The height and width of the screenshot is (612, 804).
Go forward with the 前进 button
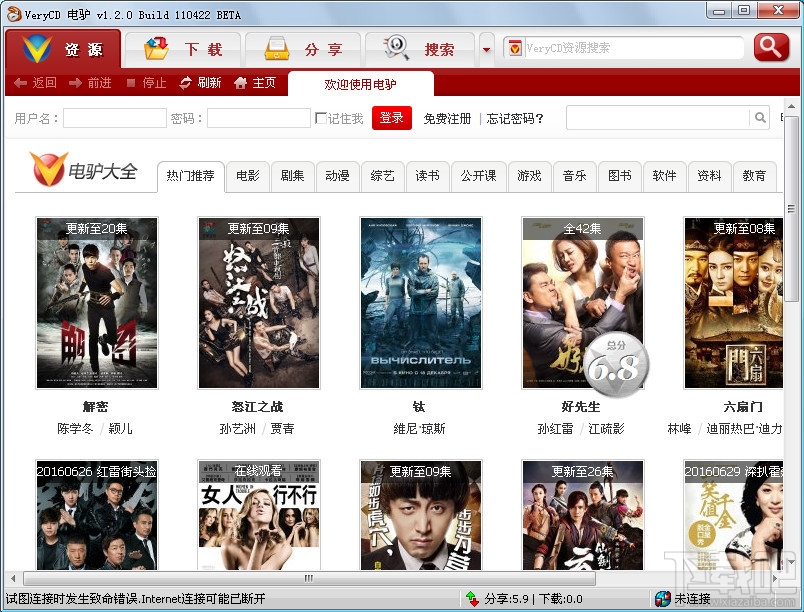click(x=90, y=83)
